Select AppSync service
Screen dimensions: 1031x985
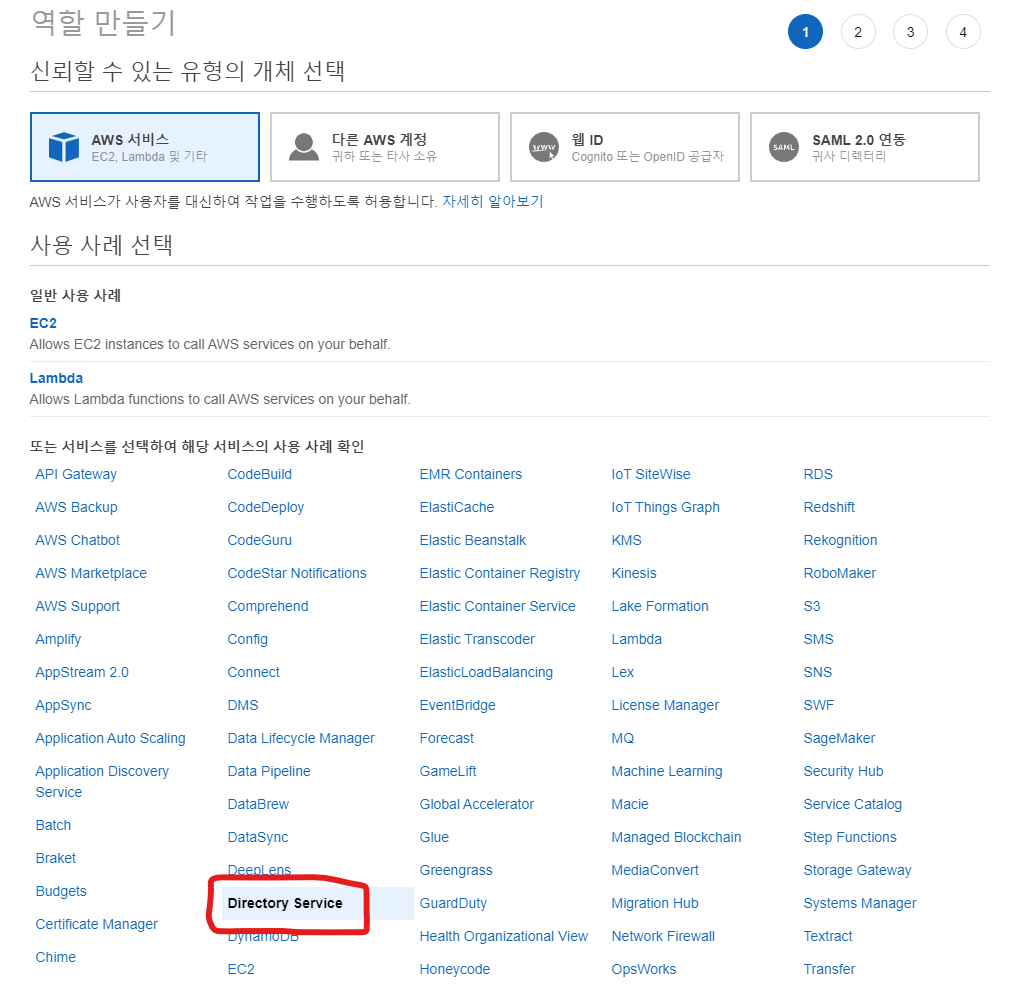click(x=64, y=705)
